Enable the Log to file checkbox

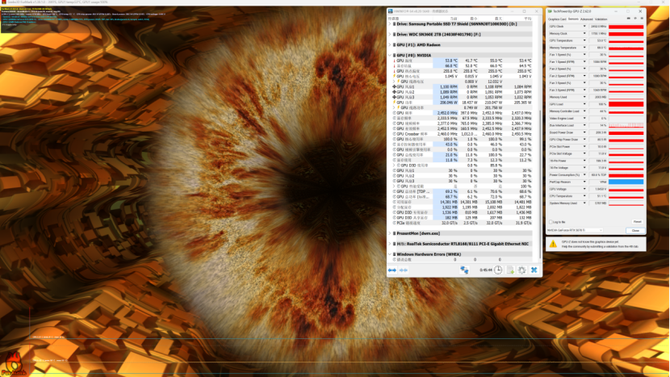[x=550, y=222]
